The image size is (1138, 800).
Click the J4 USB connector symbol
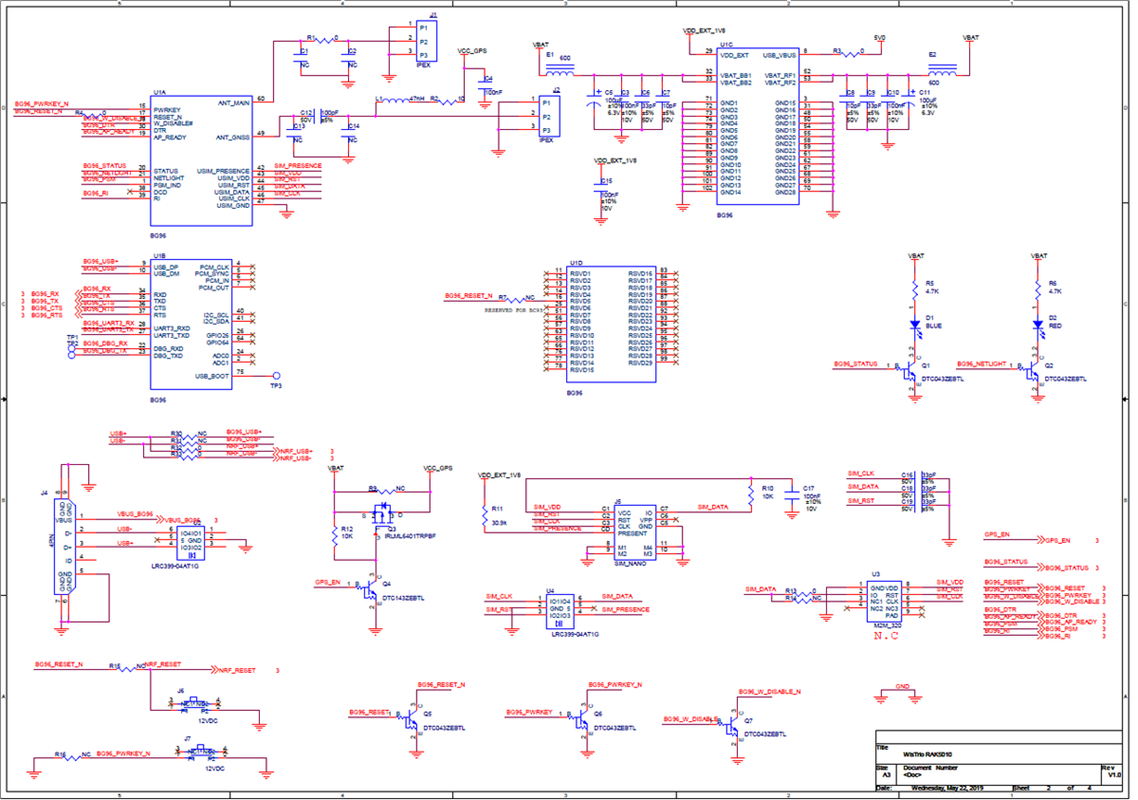coord(65,546)
